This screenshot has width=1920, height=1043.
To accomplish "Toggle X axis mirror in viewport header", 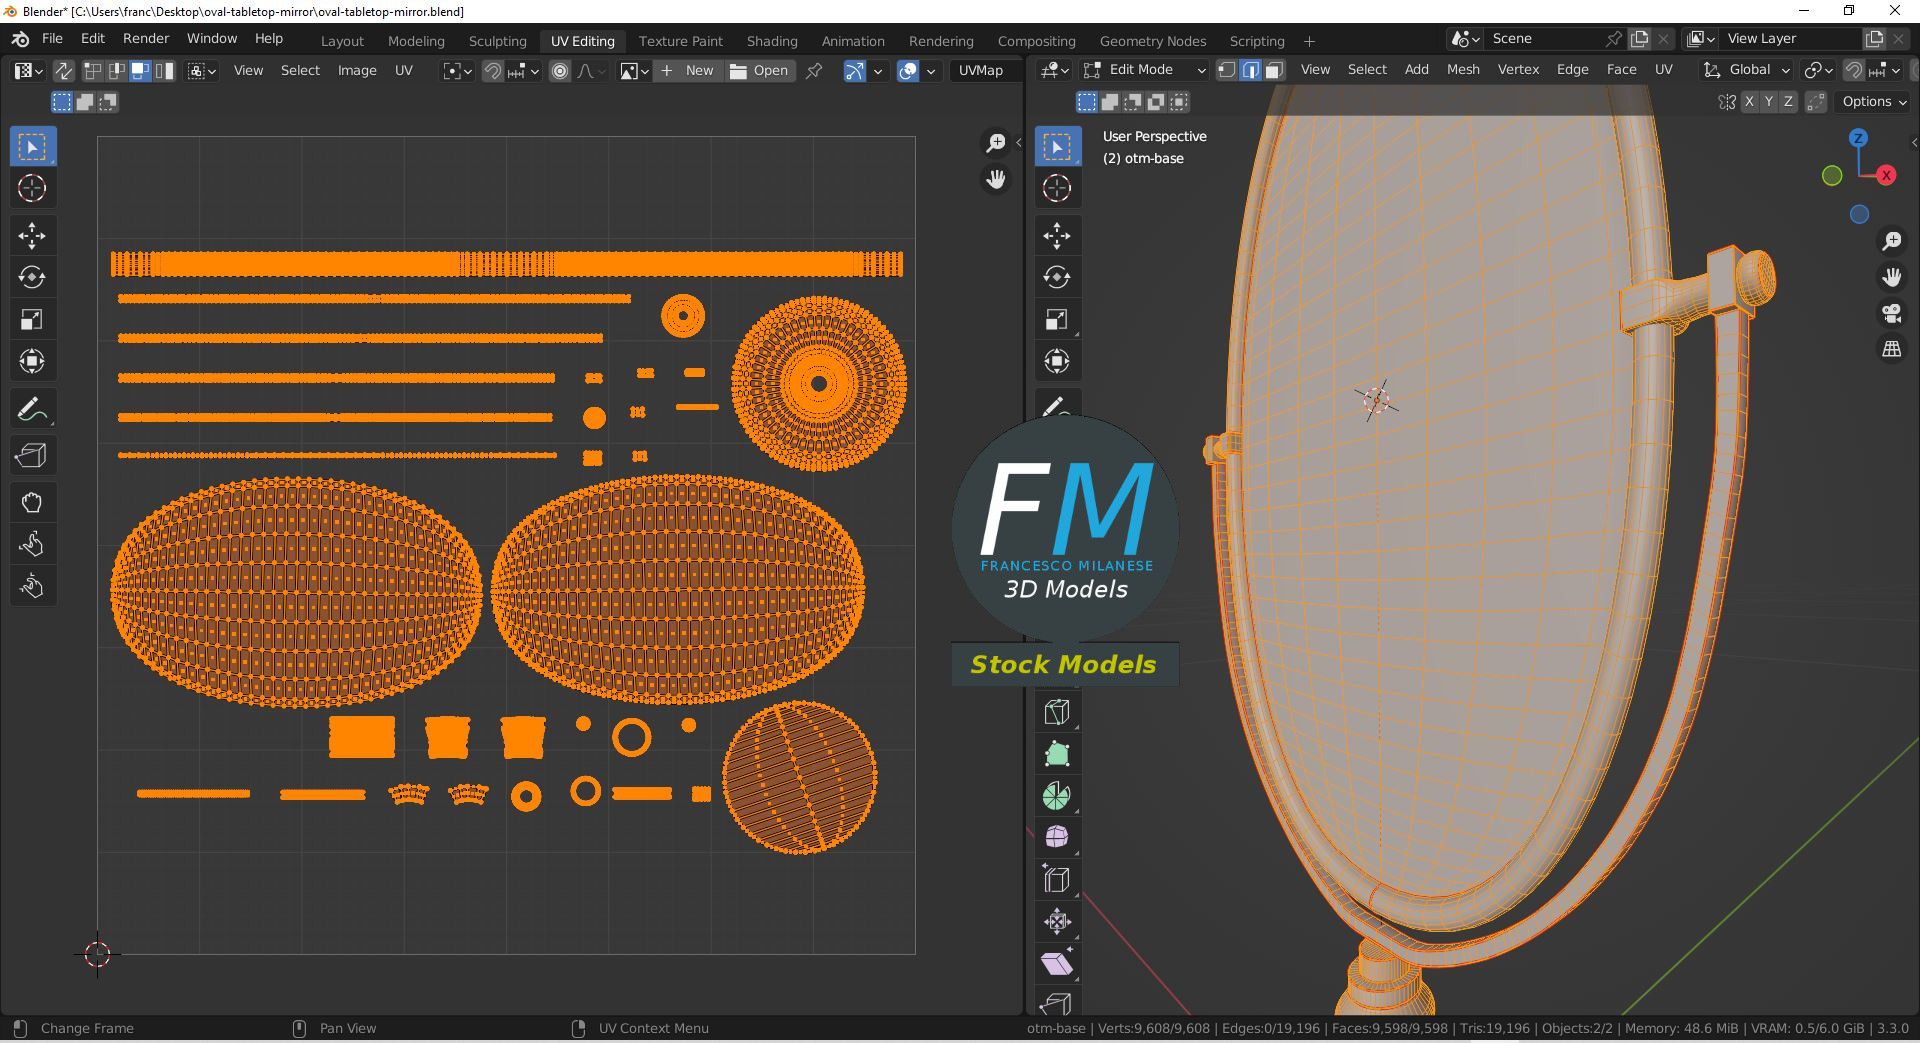I will coord(1748,102).
